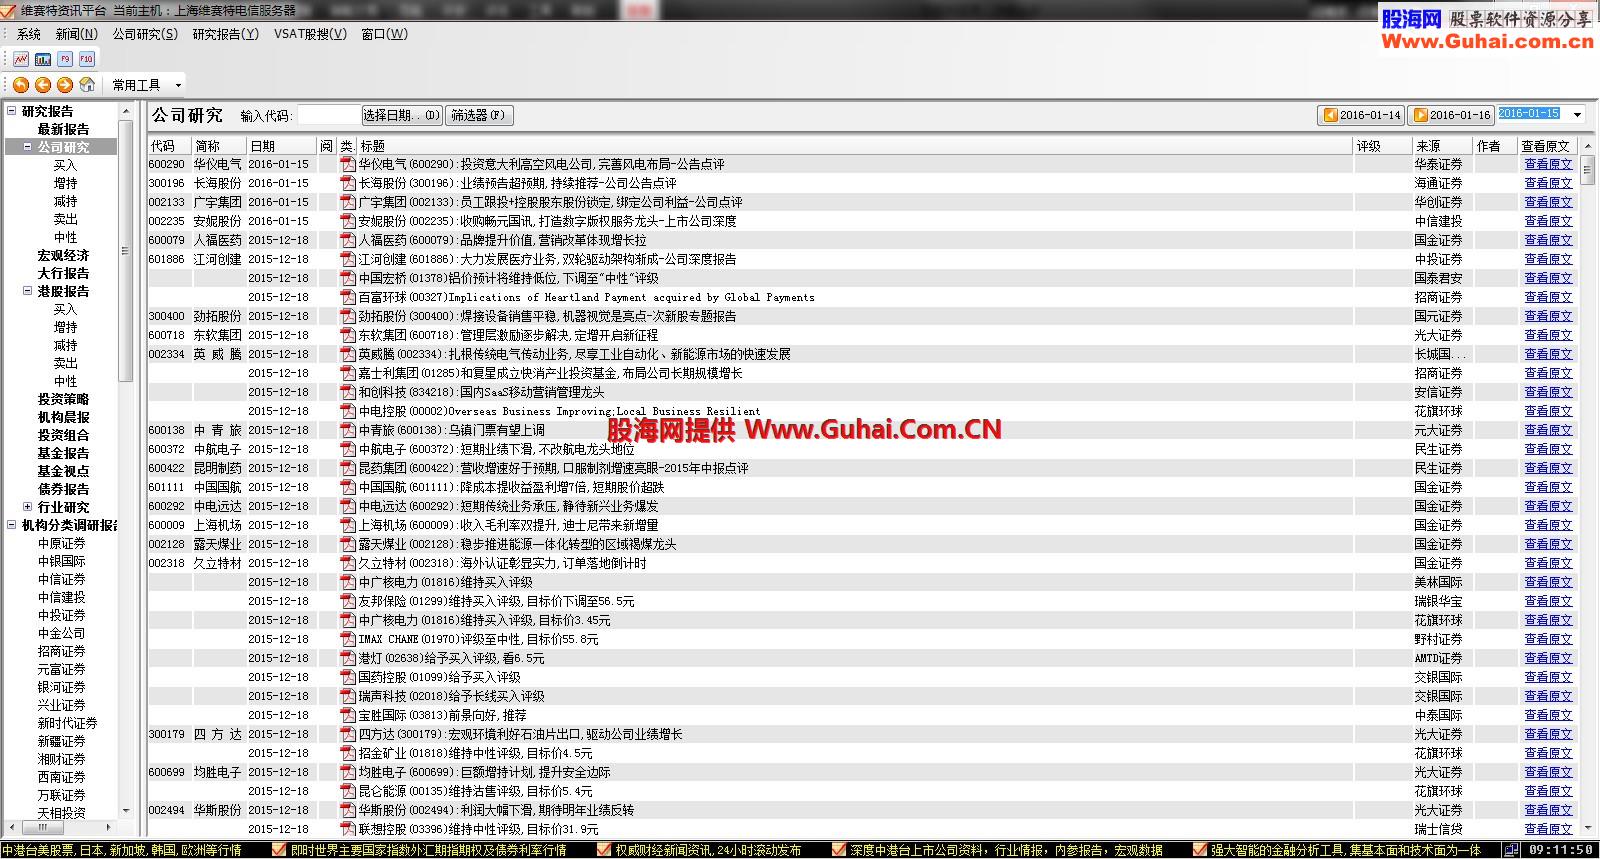Open PDF icon for 华仪电气(600290) report

click(348, 164)
